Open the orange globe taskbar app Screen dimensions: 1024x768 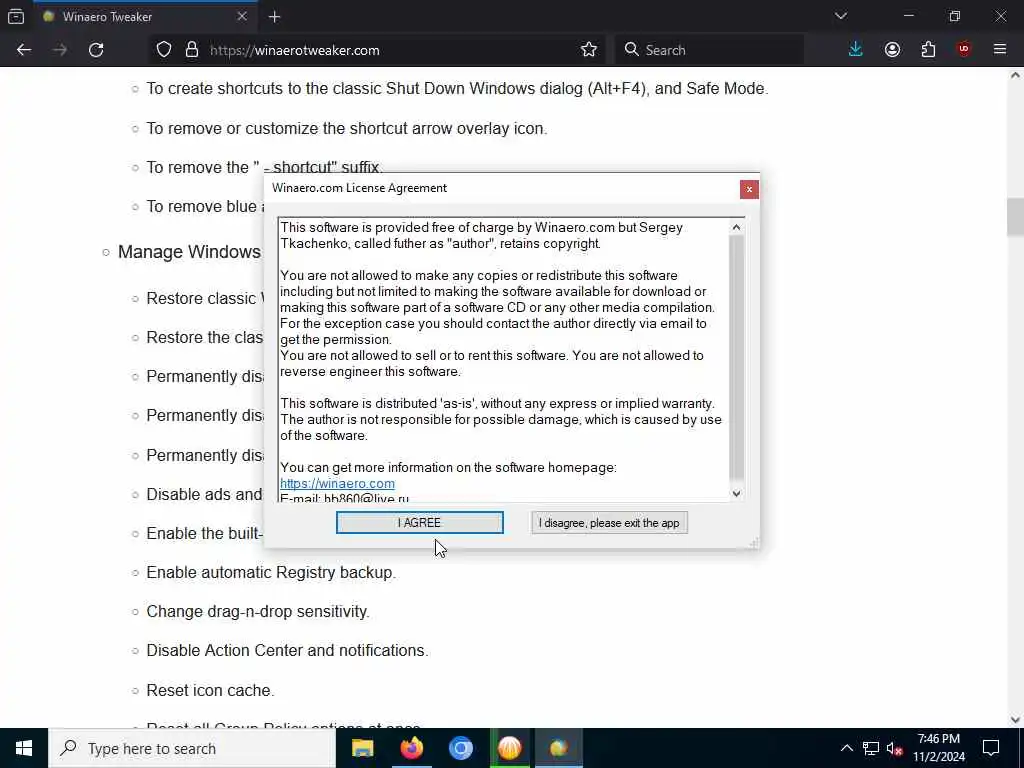[509, 748]
